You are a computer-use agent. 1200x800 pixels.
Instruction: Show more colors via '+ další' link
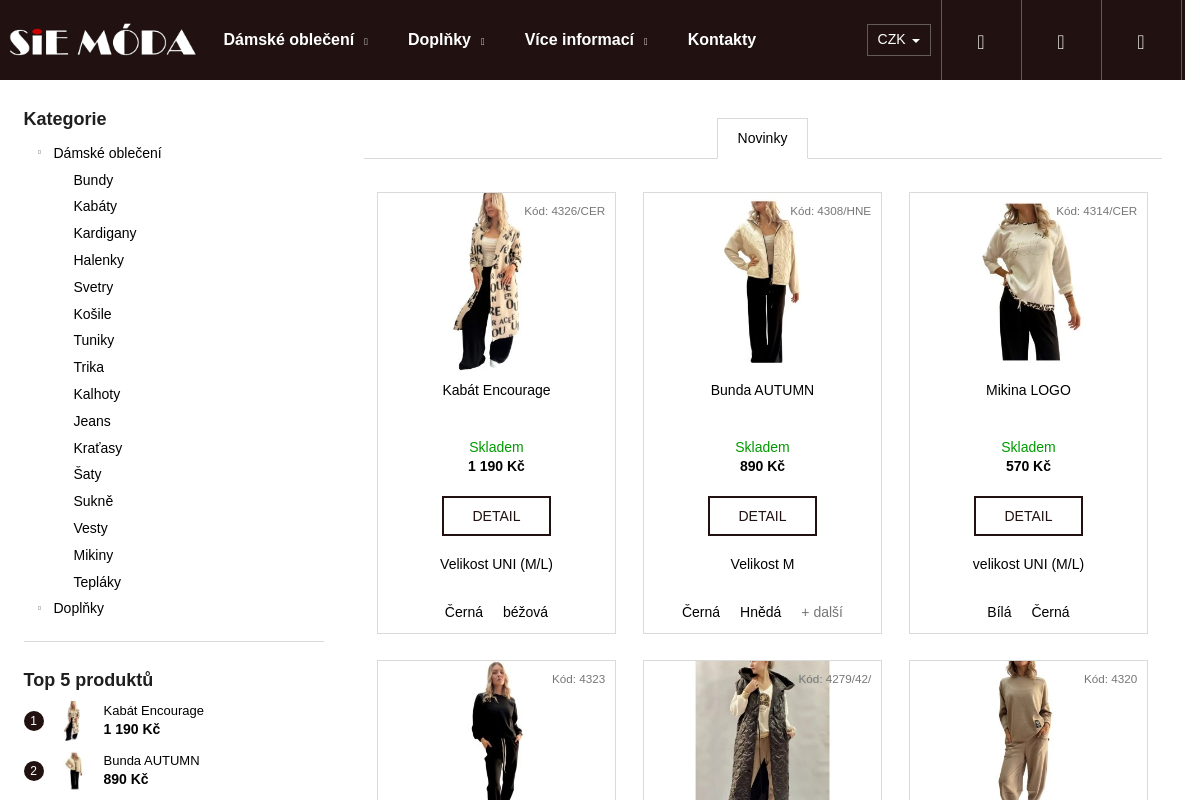(x=821, y=612)
